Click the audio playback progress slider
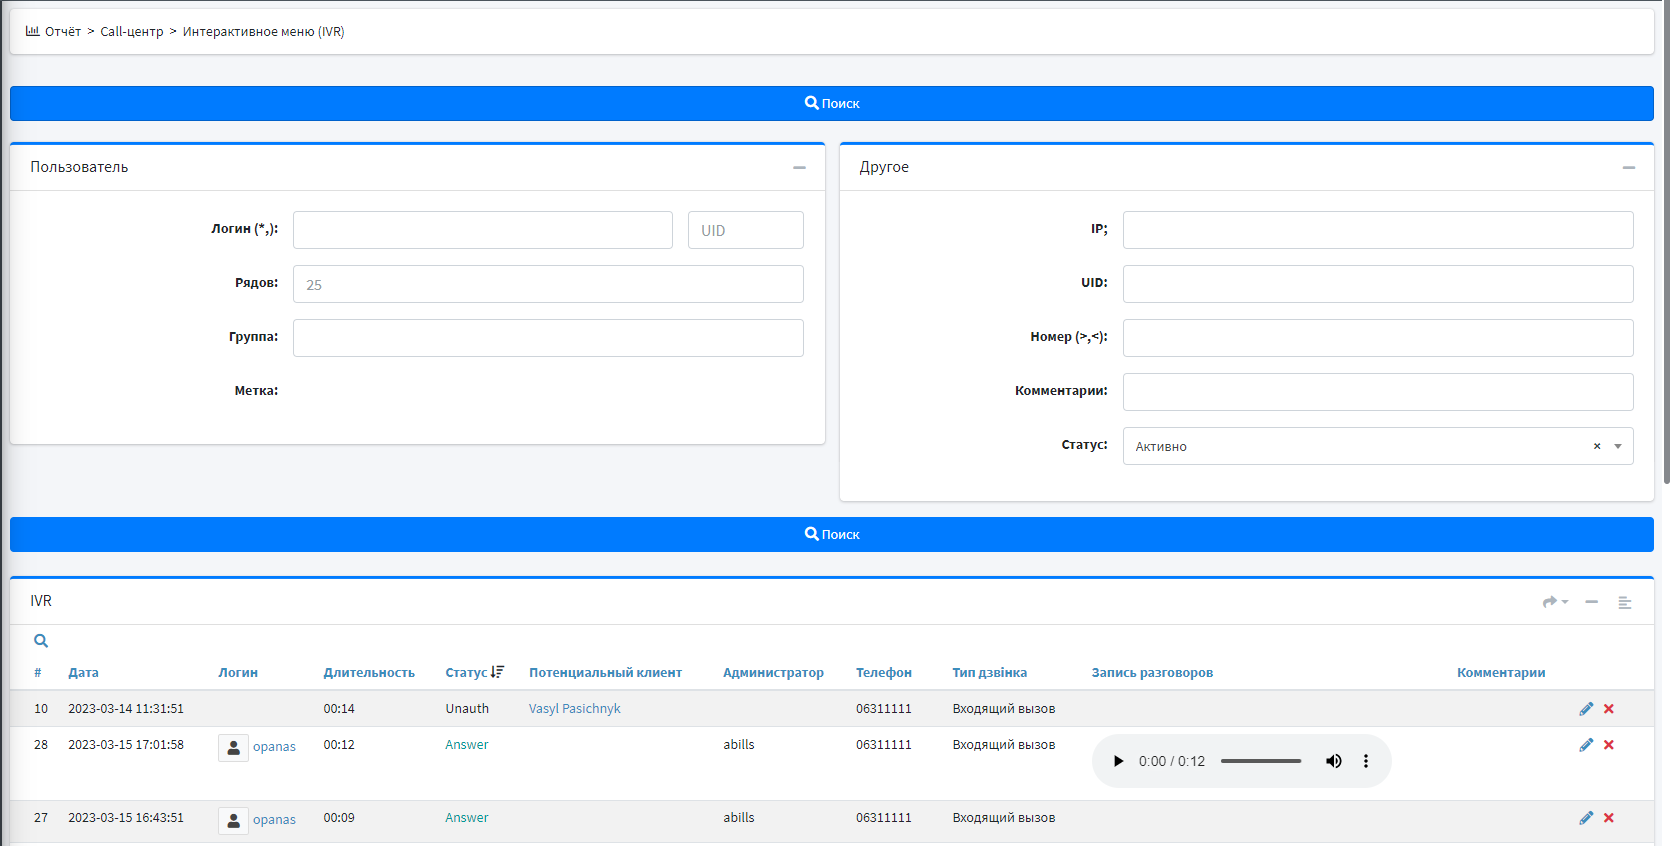Screen dimensions: 1672x846 [1261, 761]
